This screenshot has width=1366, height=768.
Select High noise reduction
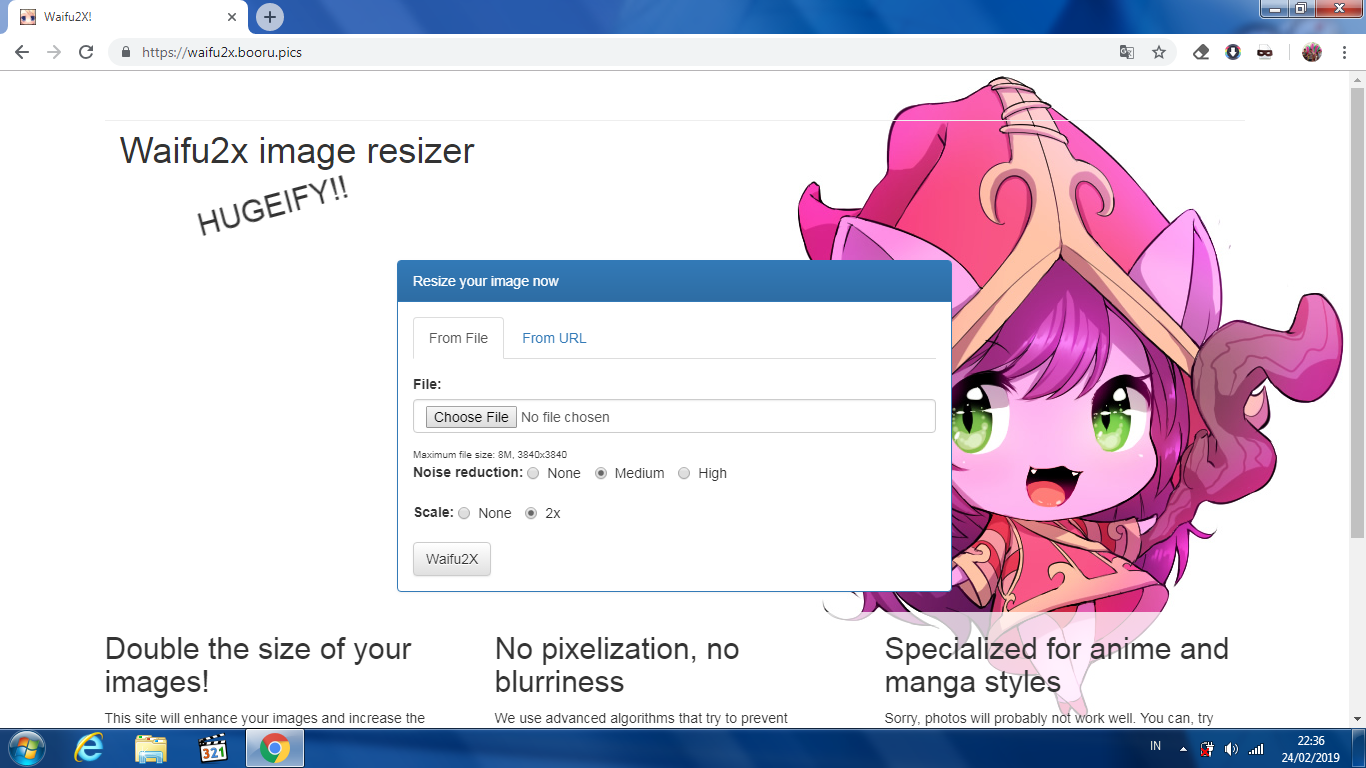684,473
